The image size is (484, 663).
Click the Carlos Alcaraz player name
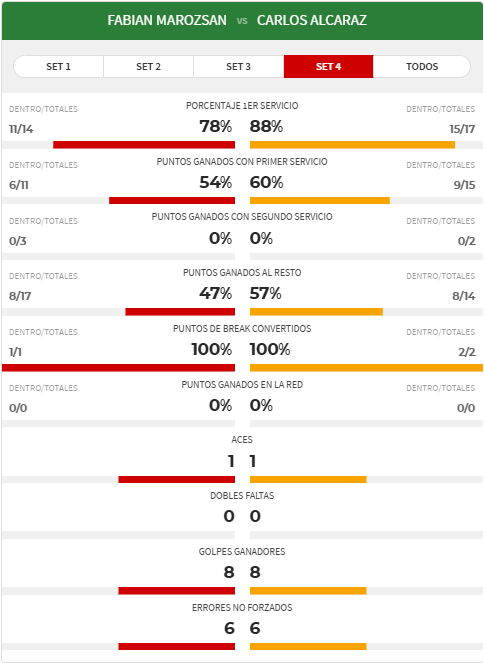coord(312,20)
